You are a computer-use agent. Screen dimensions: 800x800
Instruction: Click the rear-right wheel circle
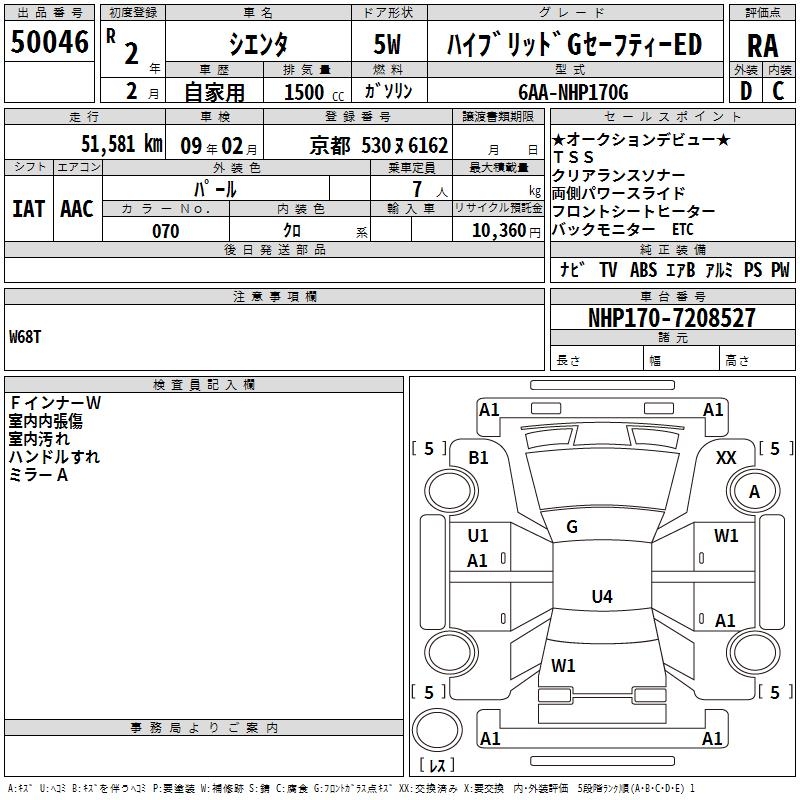[x=754, y=652]
